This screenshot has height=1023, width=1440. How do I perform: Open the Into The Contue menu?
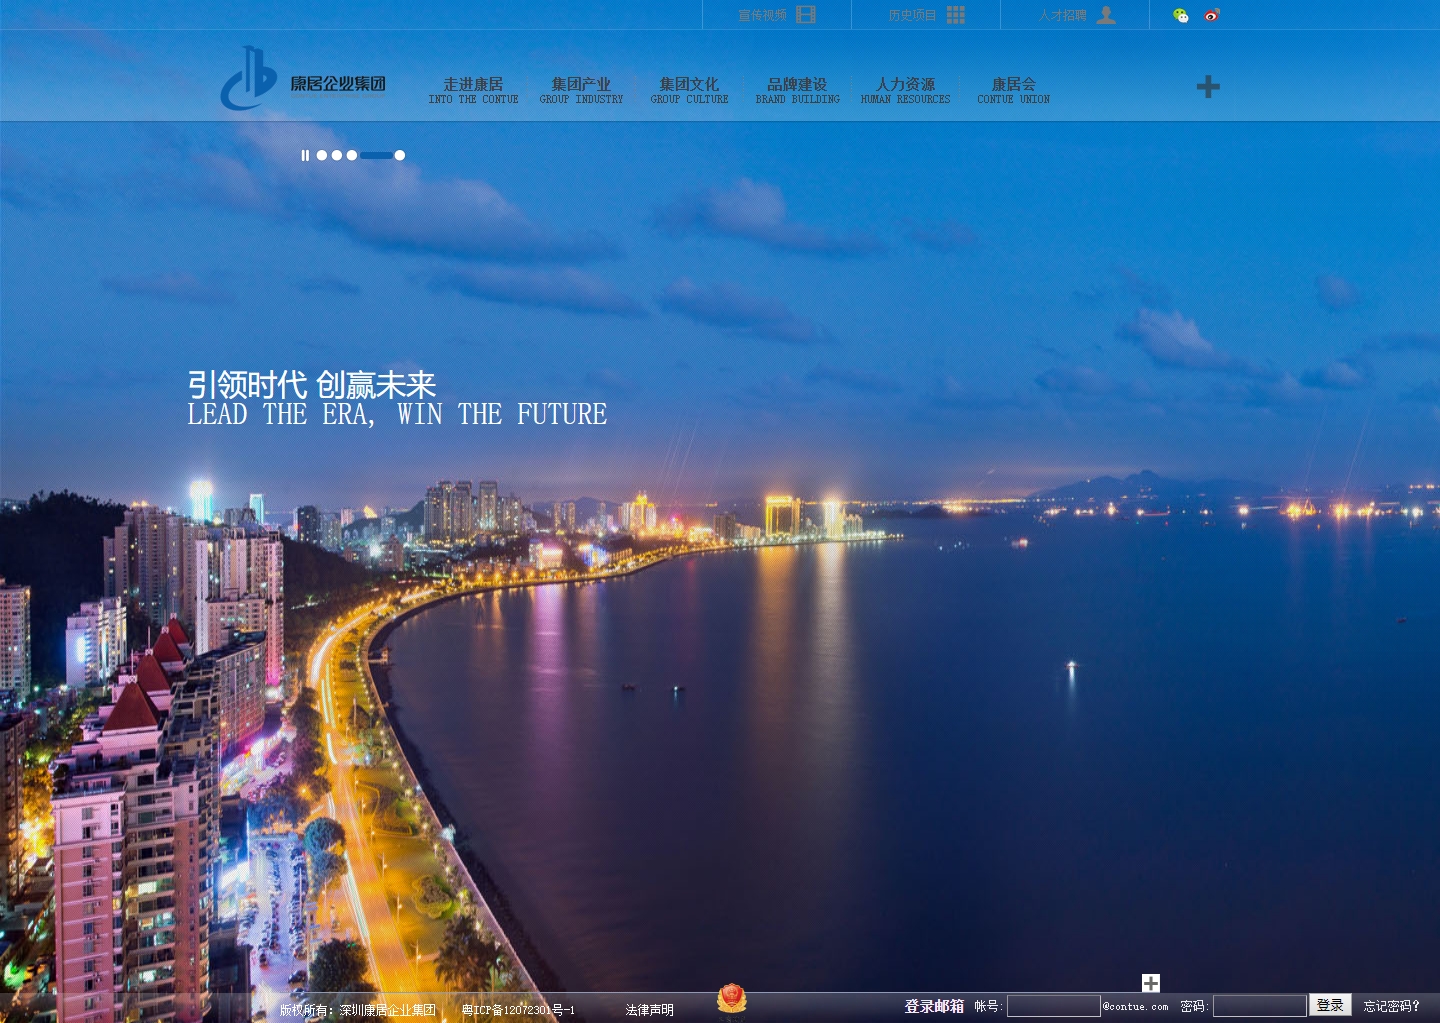473,90
